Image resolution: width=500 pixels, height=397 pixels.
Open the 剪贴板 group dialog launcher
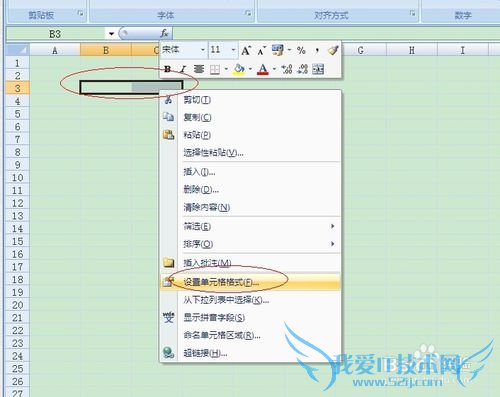[x=80, y=14]
